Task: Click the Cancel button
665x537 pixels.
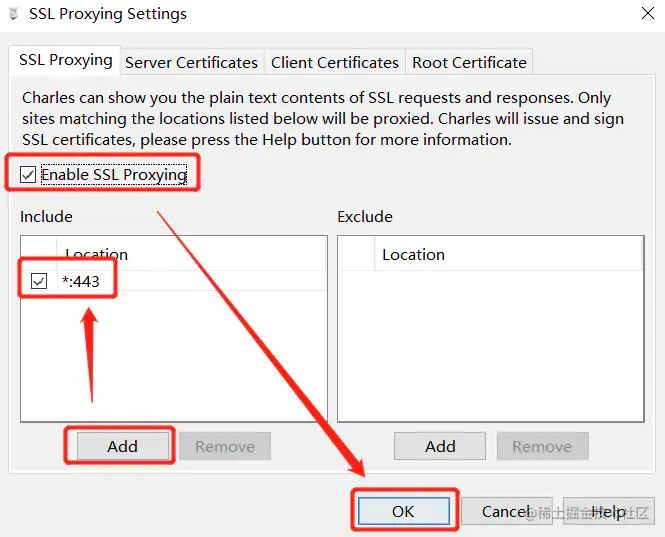Action: coord(506,511)
